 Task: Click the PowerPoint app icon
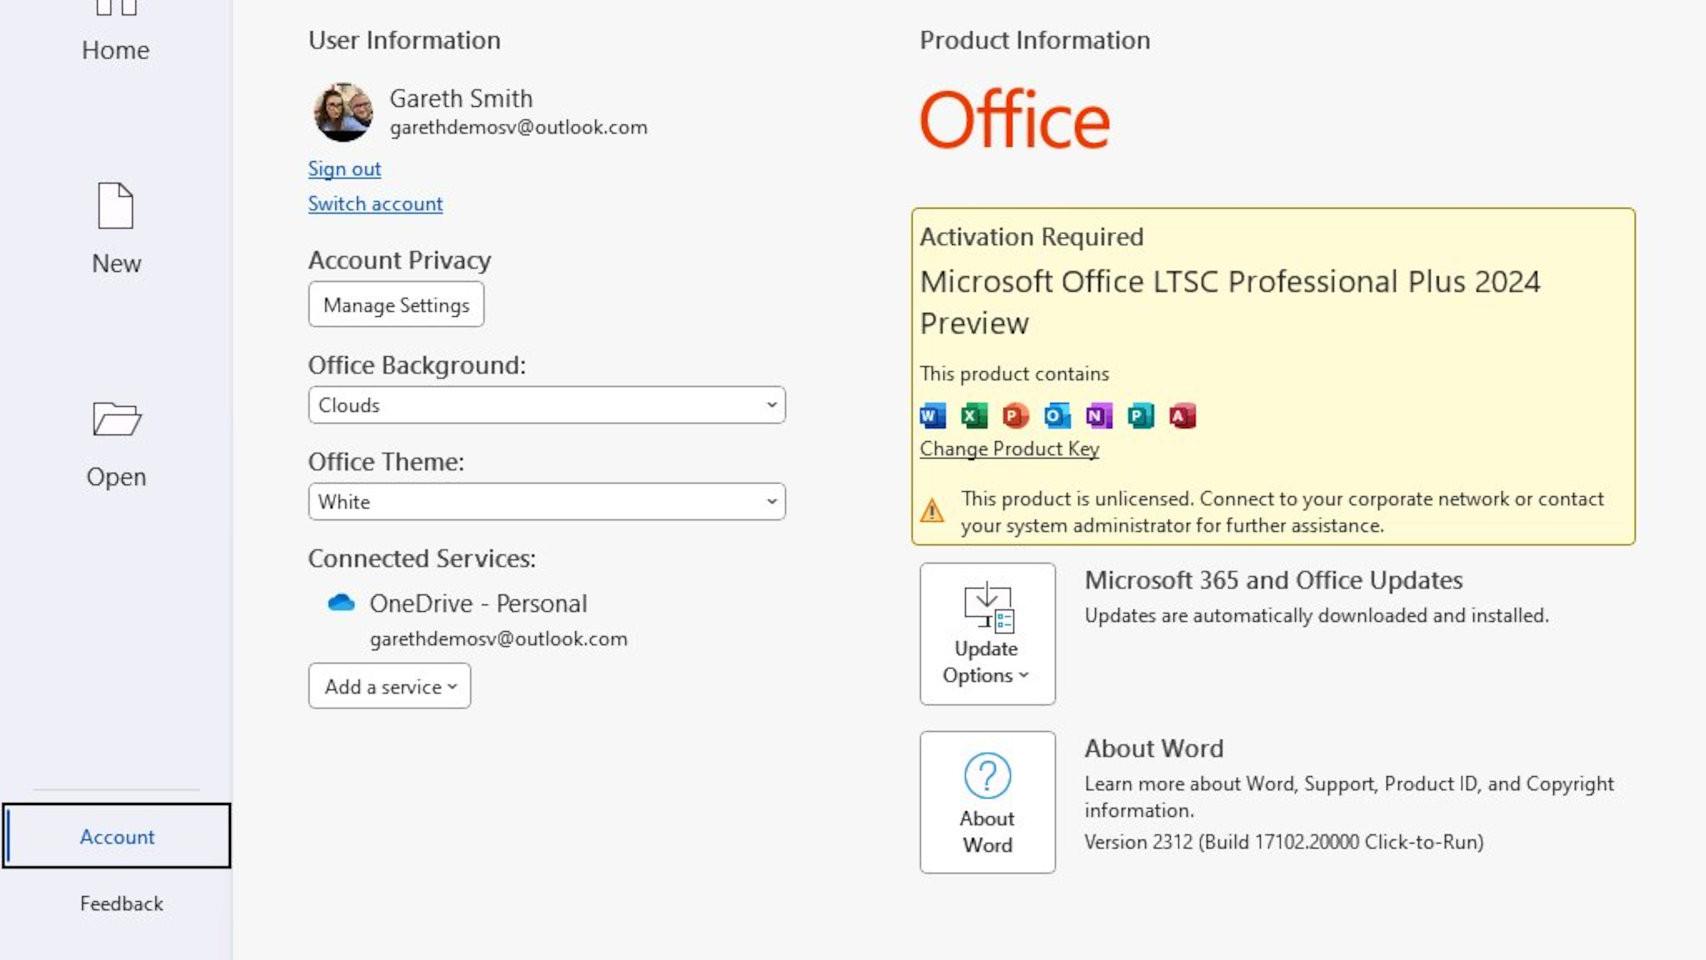pos(1015,415)
